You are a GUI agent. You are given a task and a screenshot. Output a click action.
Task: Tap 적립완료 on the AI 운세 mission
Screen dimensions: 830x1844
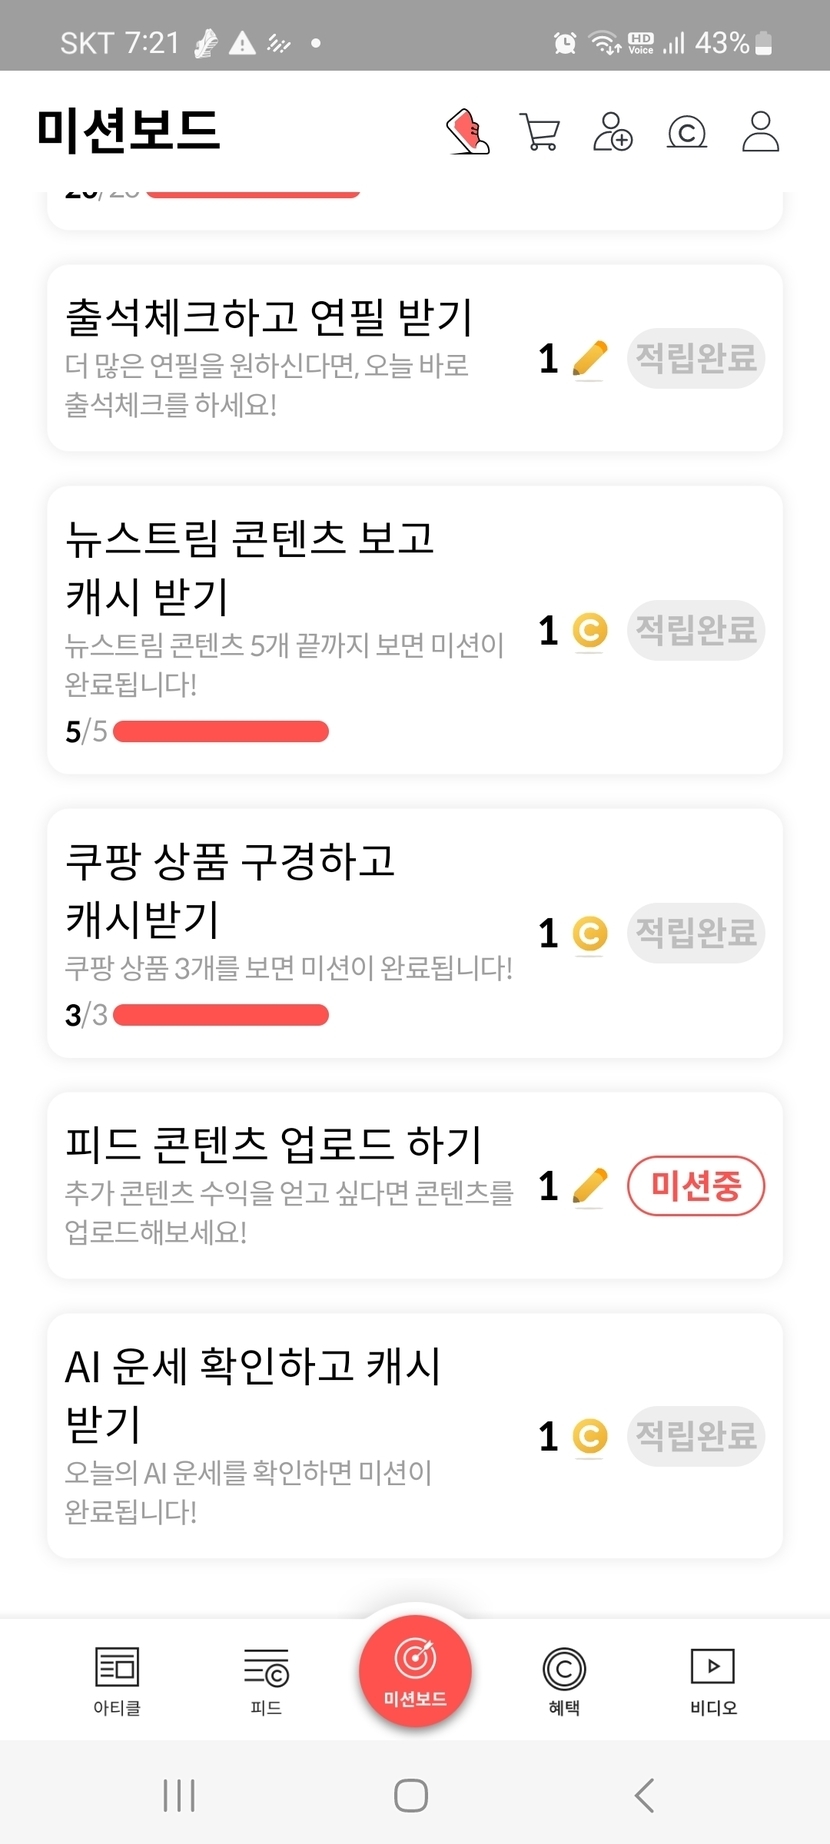click(696, 1436)
